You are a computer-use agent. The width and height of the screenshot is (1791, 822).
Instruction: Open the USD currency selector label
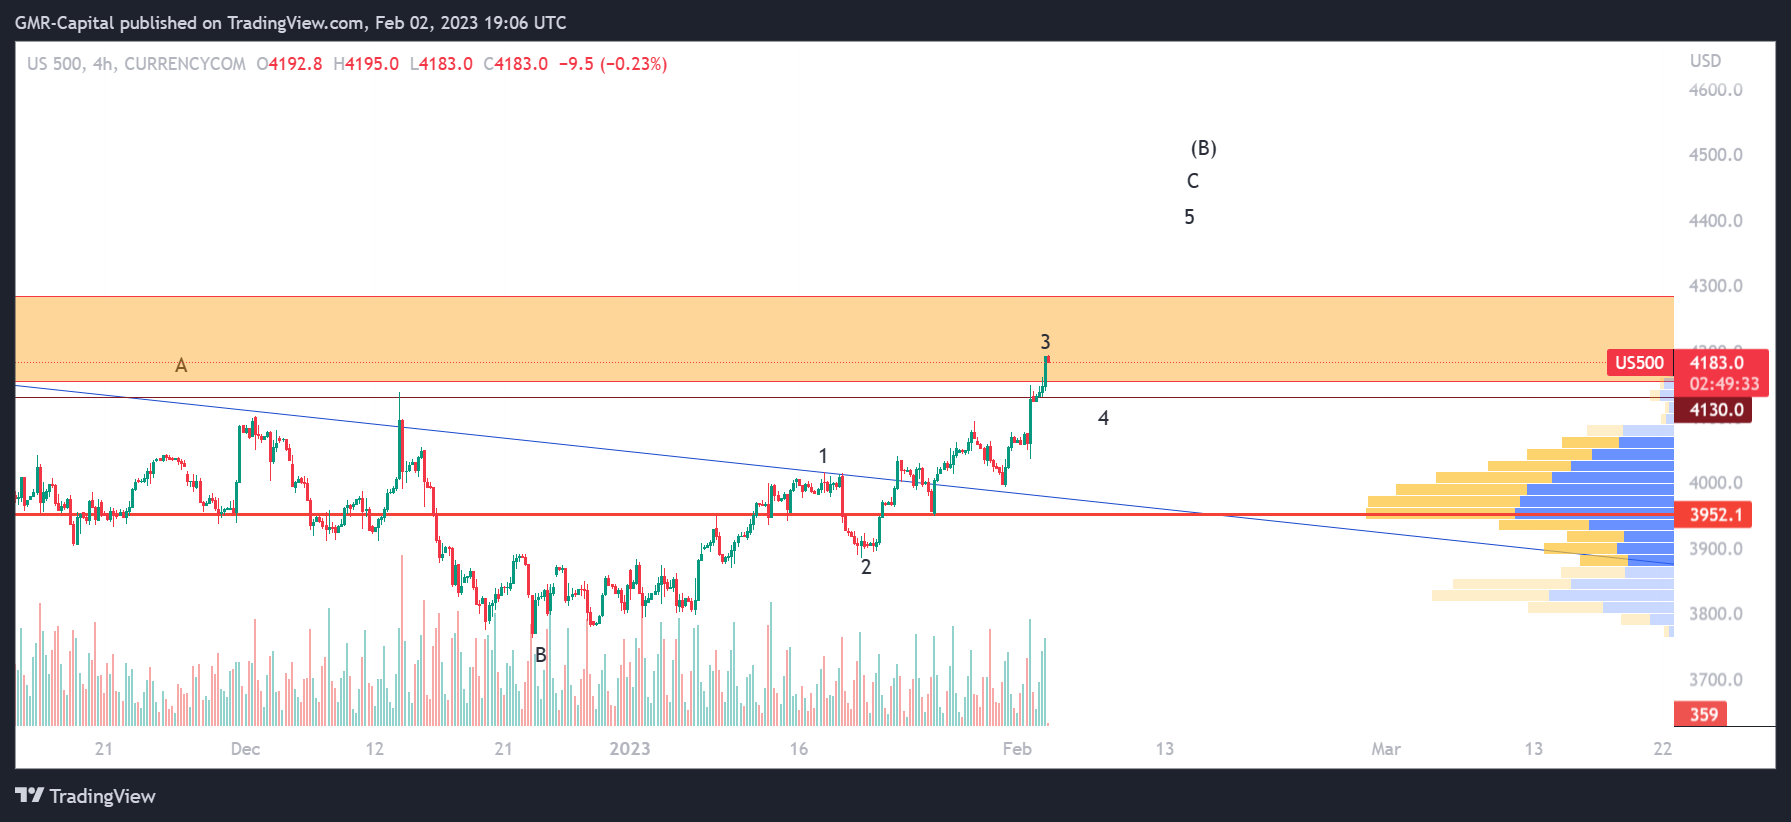[1705, 61]
